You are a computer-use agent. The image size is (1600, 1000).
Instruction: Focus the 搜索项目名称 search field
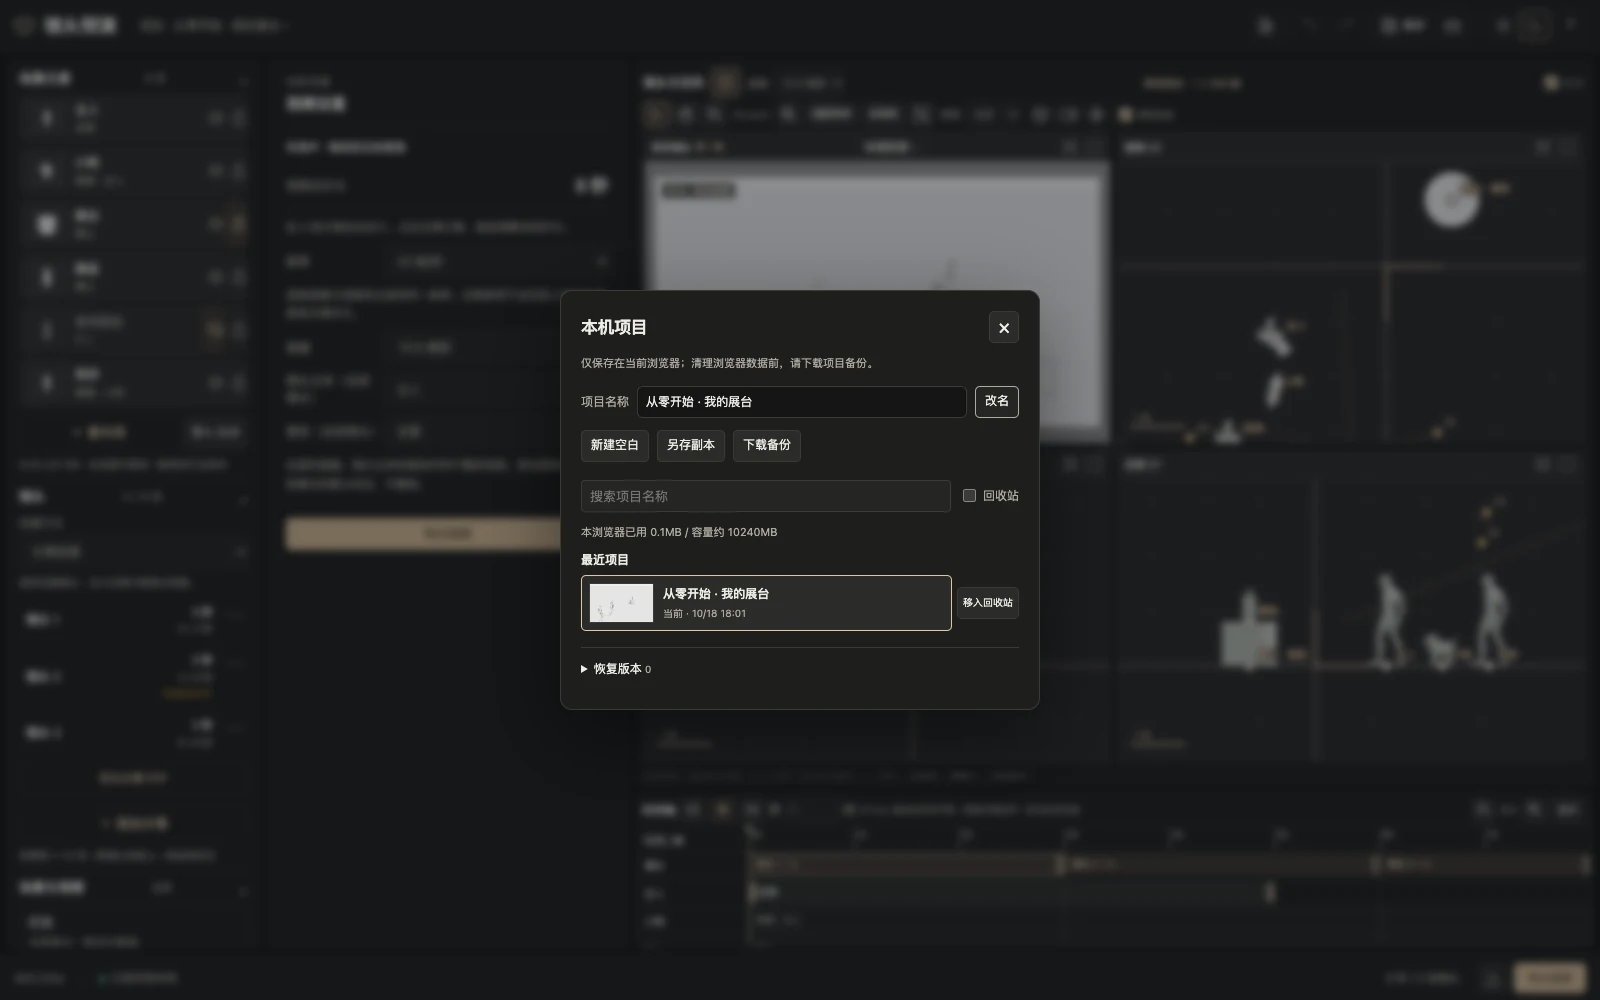766,496
